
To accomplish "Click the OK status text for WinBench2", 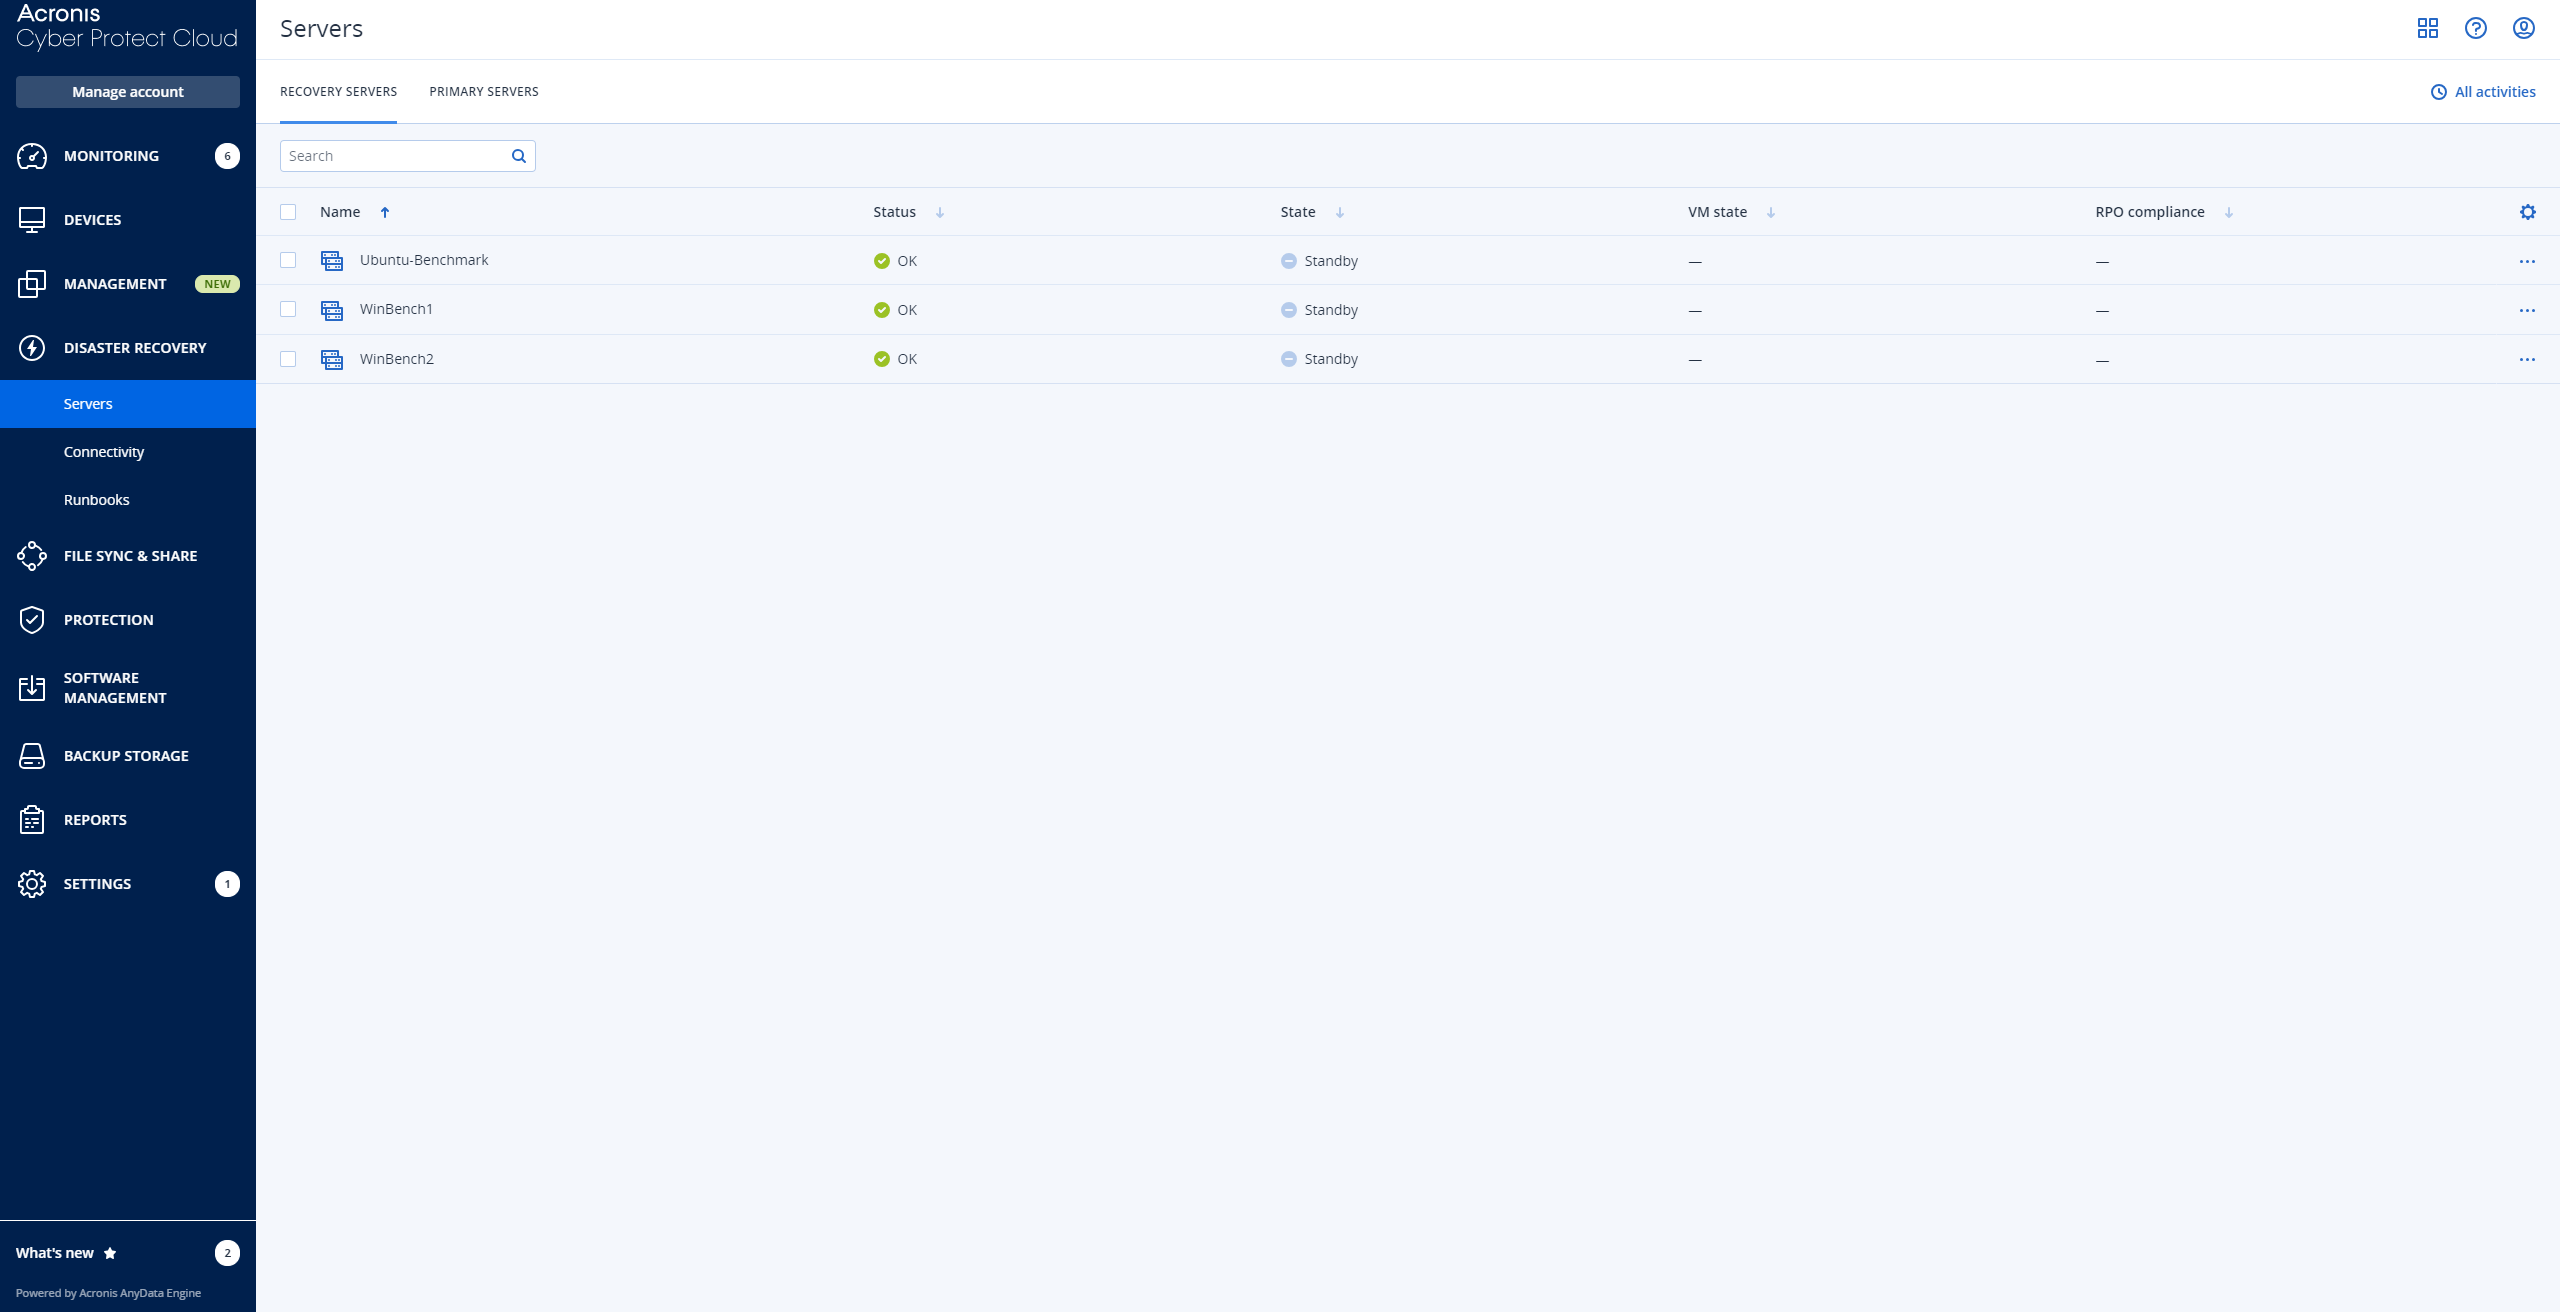I will pyautogui.click(x=907, y=359).
